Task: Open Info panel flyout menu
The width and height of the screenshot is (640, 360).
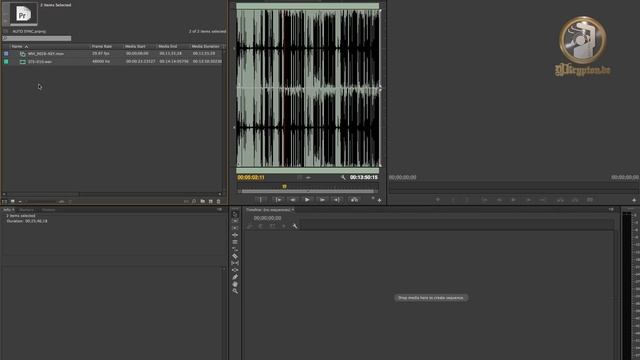Action: coord(219,209)
